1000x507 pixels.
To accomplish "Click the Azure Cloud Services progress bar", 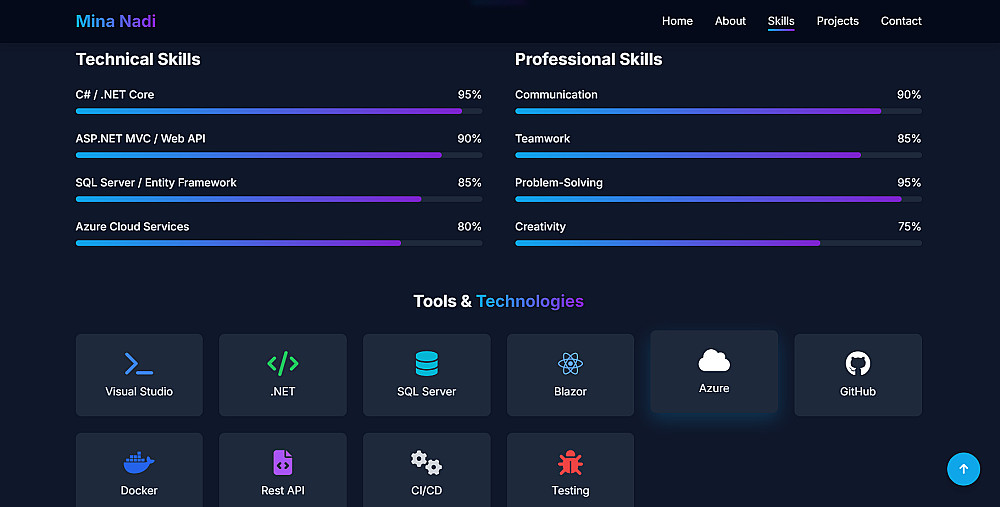I will click(279, 243).
